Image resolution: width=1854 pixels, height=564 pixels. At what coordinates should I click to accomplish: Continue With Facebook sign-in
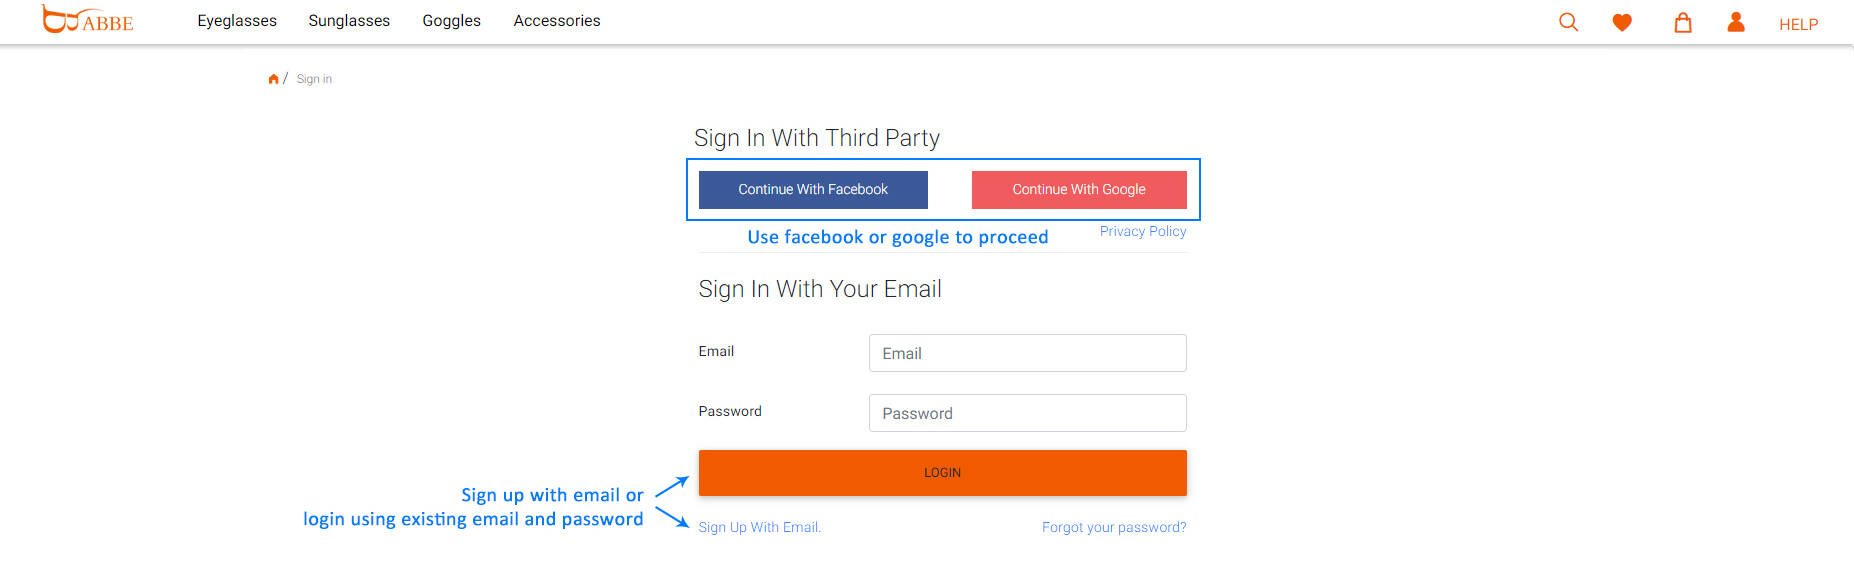point(813,189)
